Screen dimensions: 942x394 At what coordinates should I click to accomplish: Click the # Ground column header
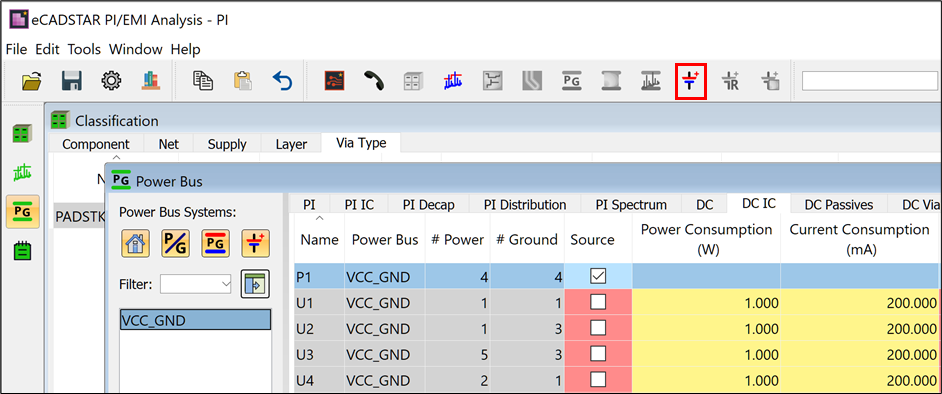[x=527, y=240]
